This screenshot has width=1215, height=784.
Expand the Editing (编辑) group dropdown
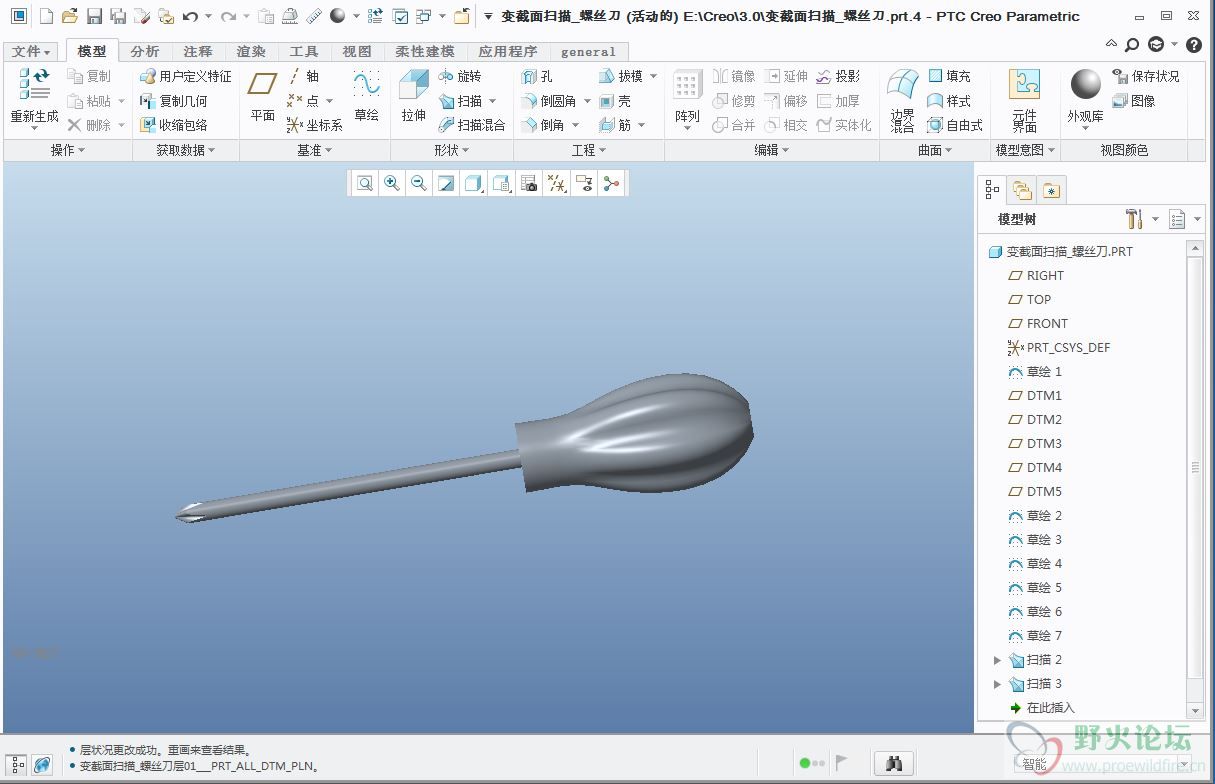[772, 150]
